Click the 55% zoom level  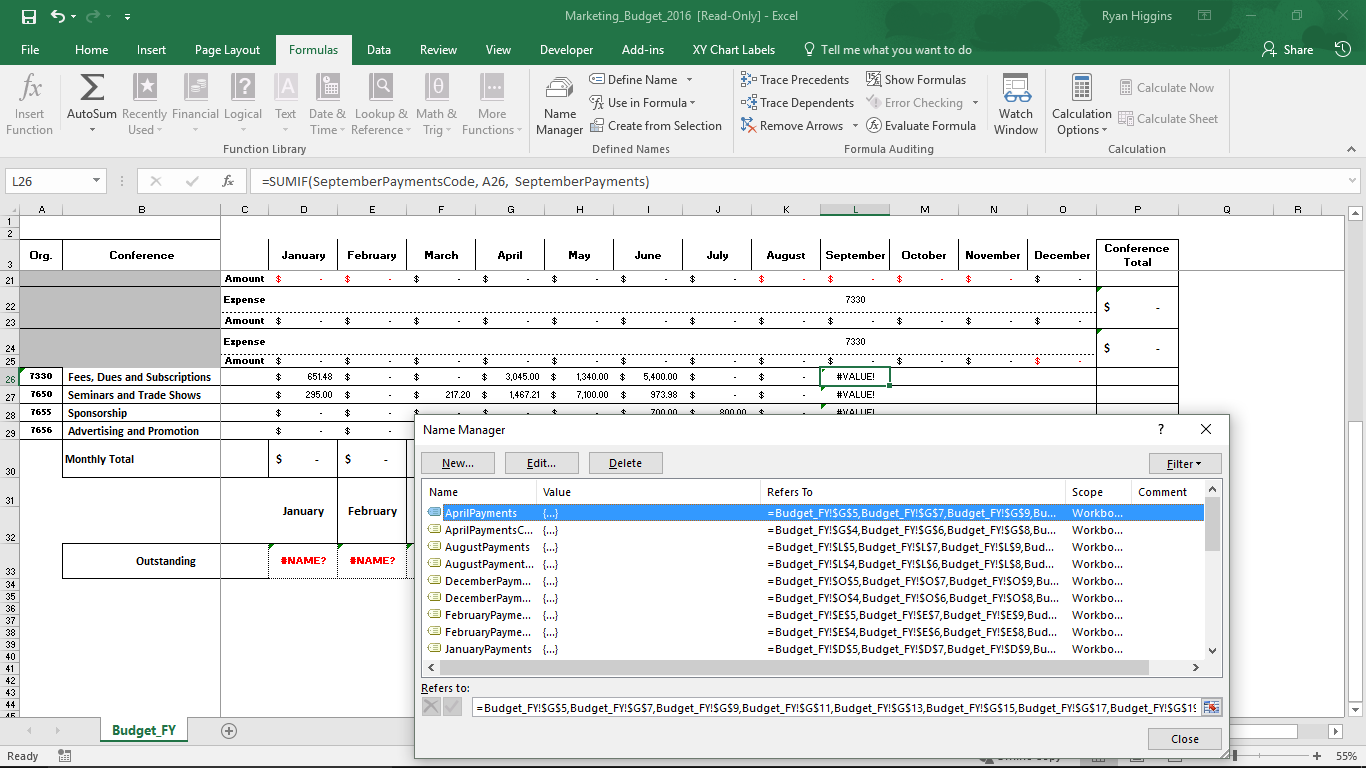click(1346, 757)
